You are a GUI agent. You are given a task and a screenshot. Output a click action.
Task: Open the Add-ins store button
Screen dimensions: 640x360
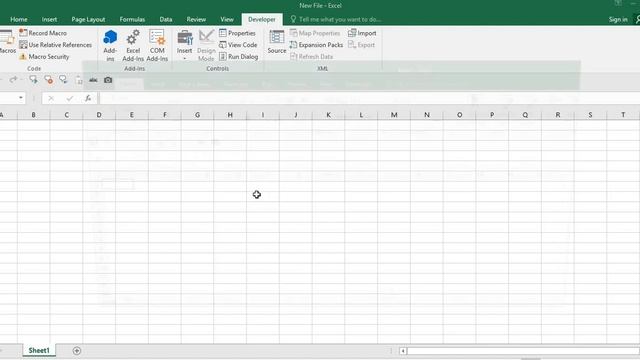coord(110,45)
